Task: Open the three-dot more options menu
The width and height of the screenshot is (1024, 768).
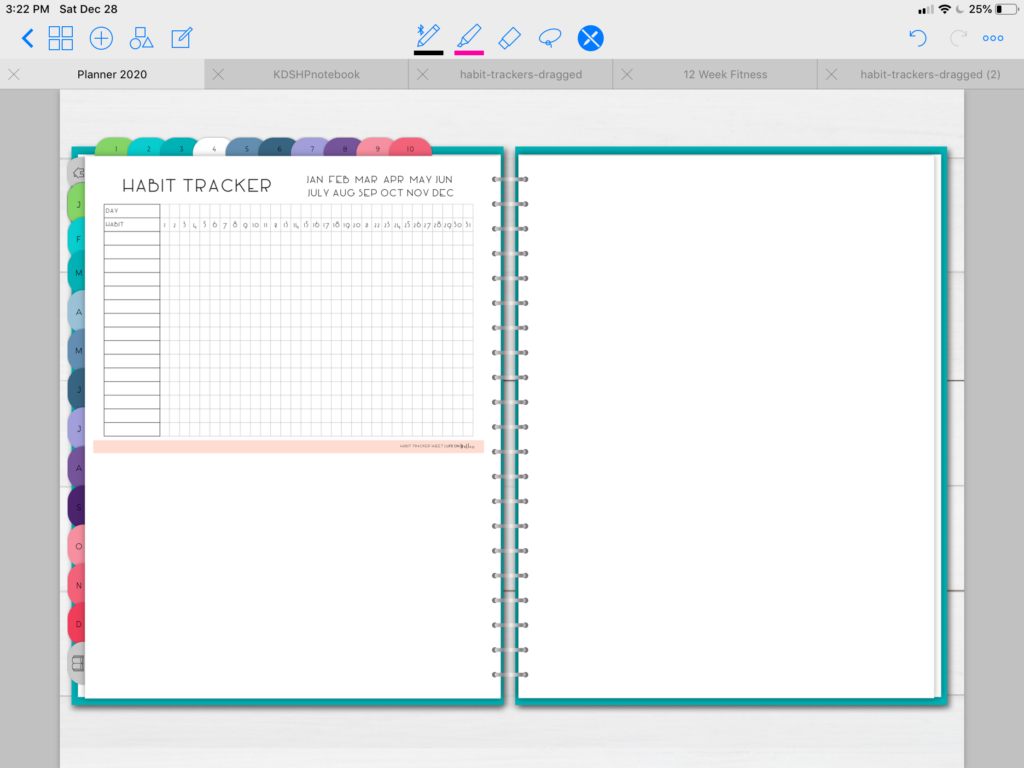Action: pos(993,38)
